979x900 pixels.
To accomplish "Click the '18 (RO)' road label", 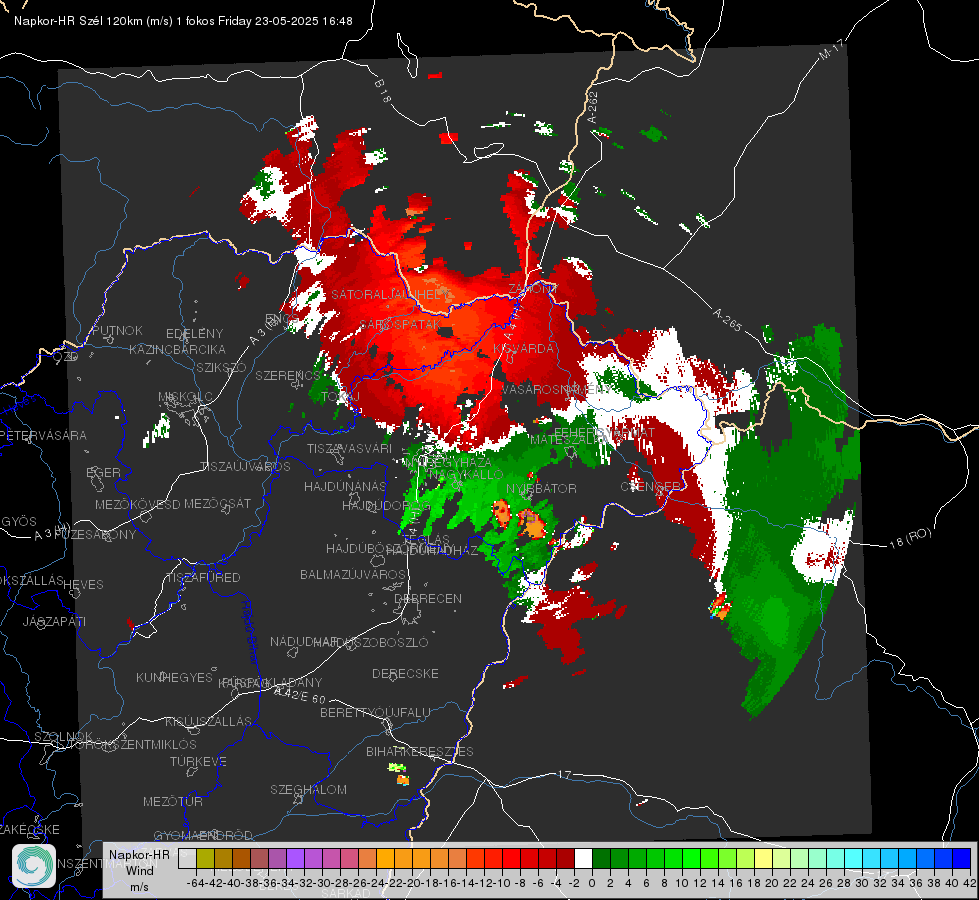I will [x=910, y=538].
